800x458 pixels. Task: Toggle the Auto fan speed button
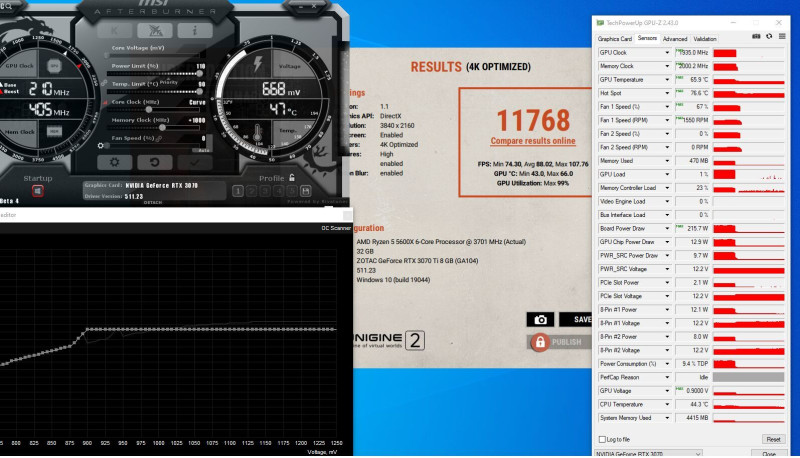(204, 150)
